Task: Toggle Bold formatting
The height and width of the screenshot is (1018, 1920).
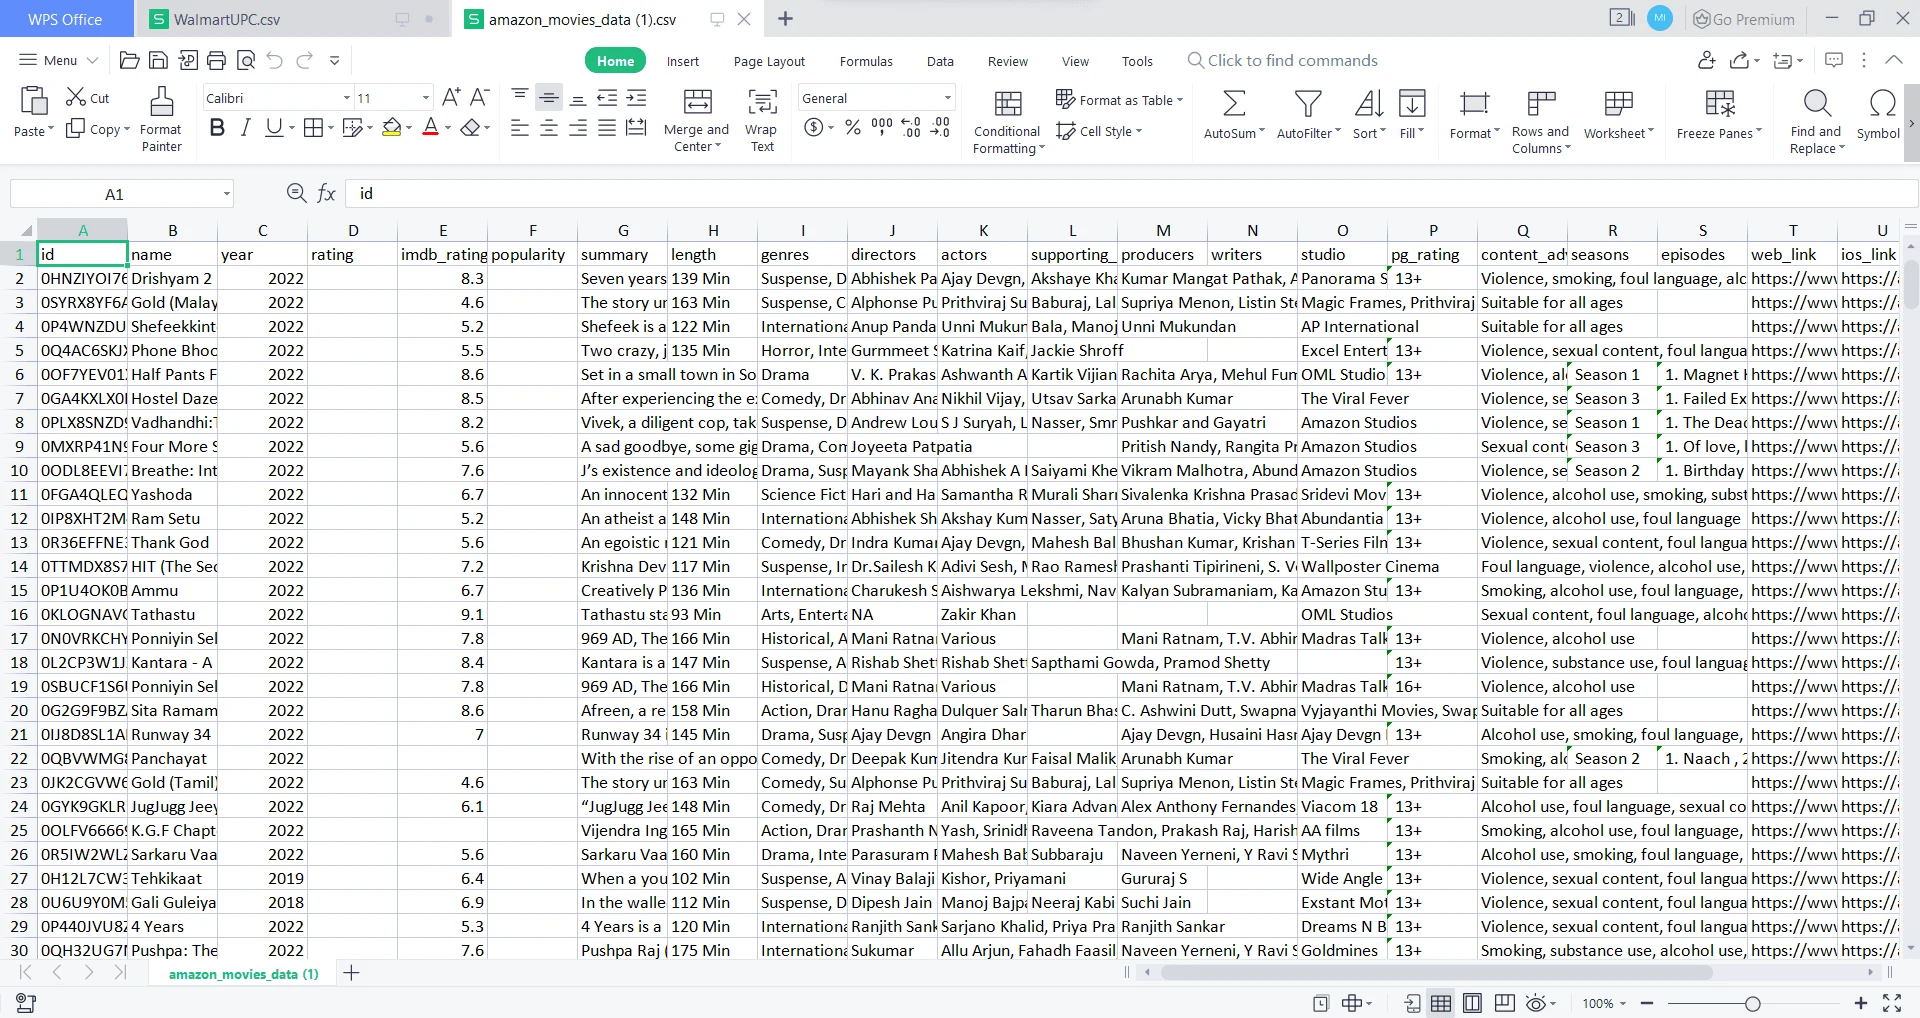Action: (217, 127)
